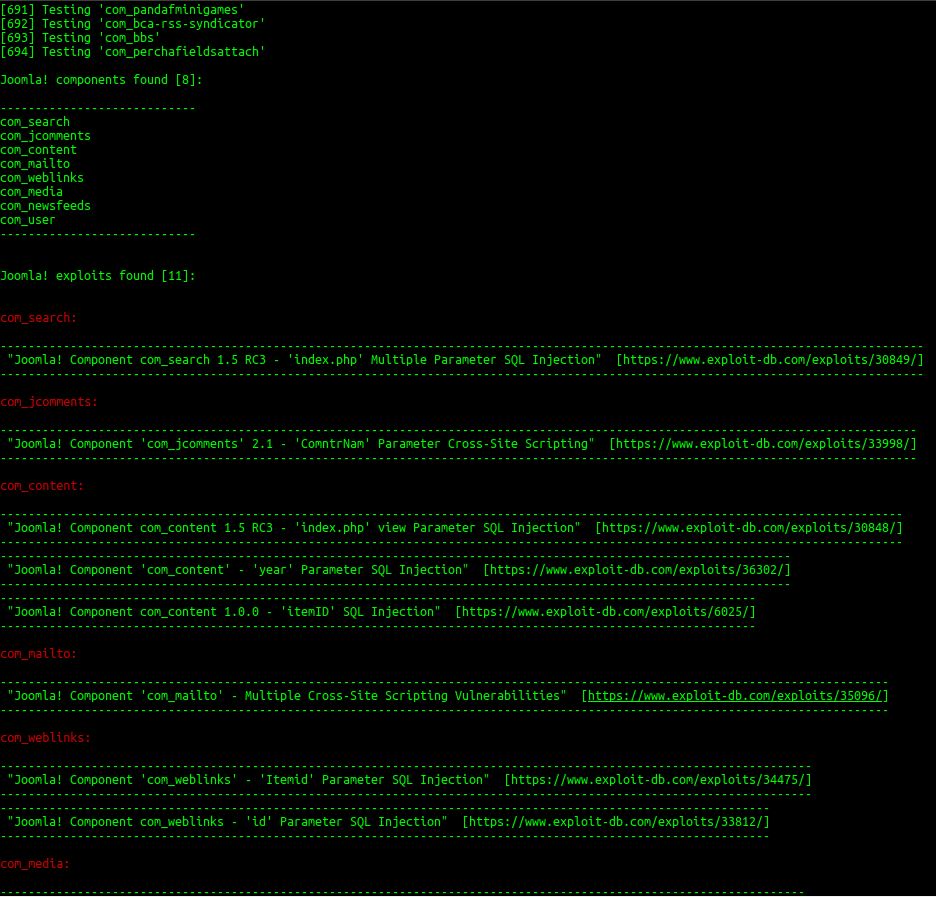Image resolution: width=936 pixels, height=897 pixels.
Task: Click the 'ComntrNam' Cross-Site Scripting exploit title
Action: tap(301, 444)
